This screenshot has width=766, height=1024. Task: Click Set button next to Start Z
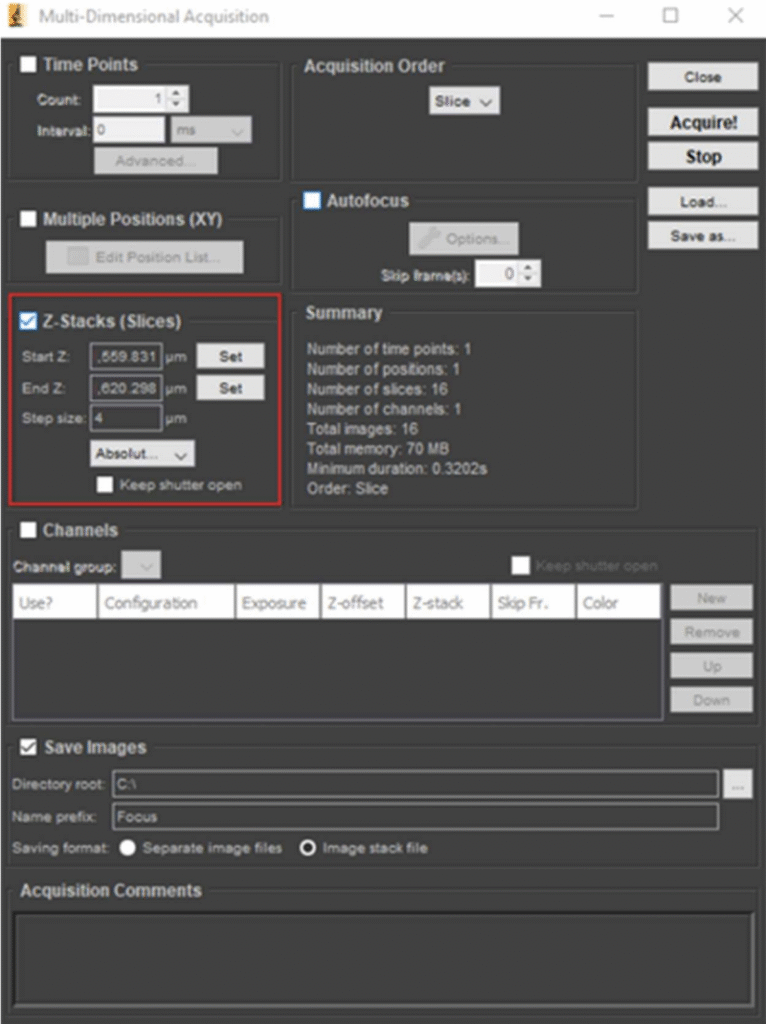click(230, 356)
